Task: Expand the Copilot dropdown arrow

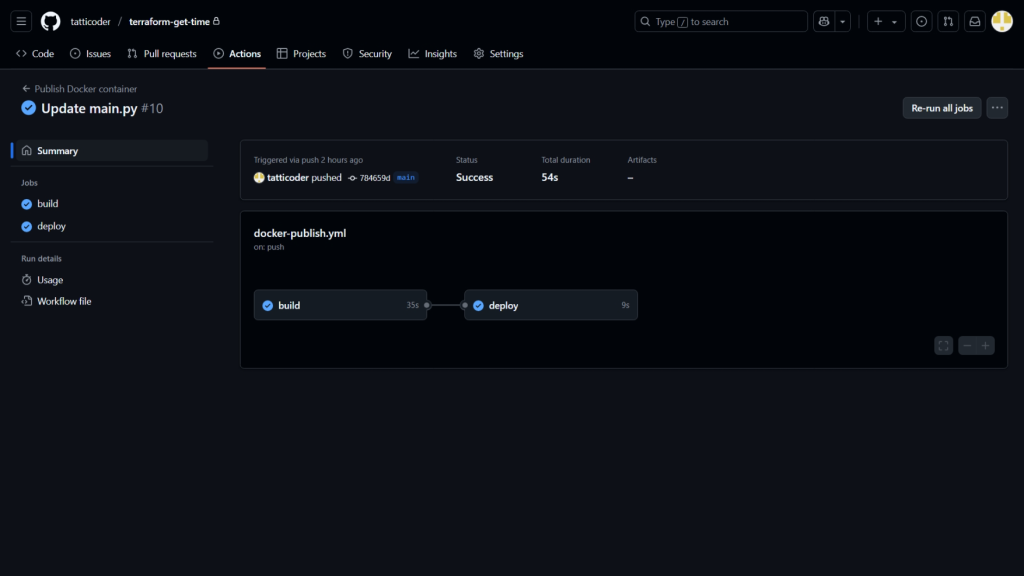Action: tap(843, 21)
